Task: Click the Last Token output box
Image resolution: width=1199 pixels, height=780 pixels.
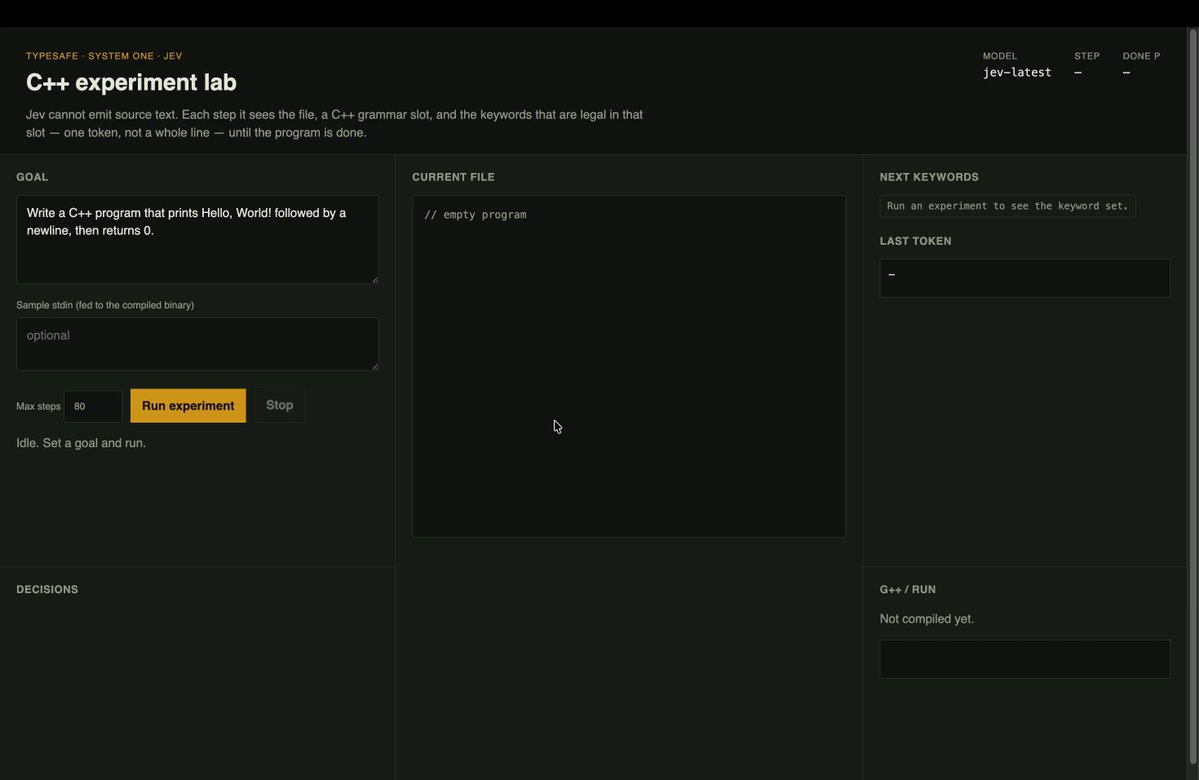Action: [x=1025, y=278]
